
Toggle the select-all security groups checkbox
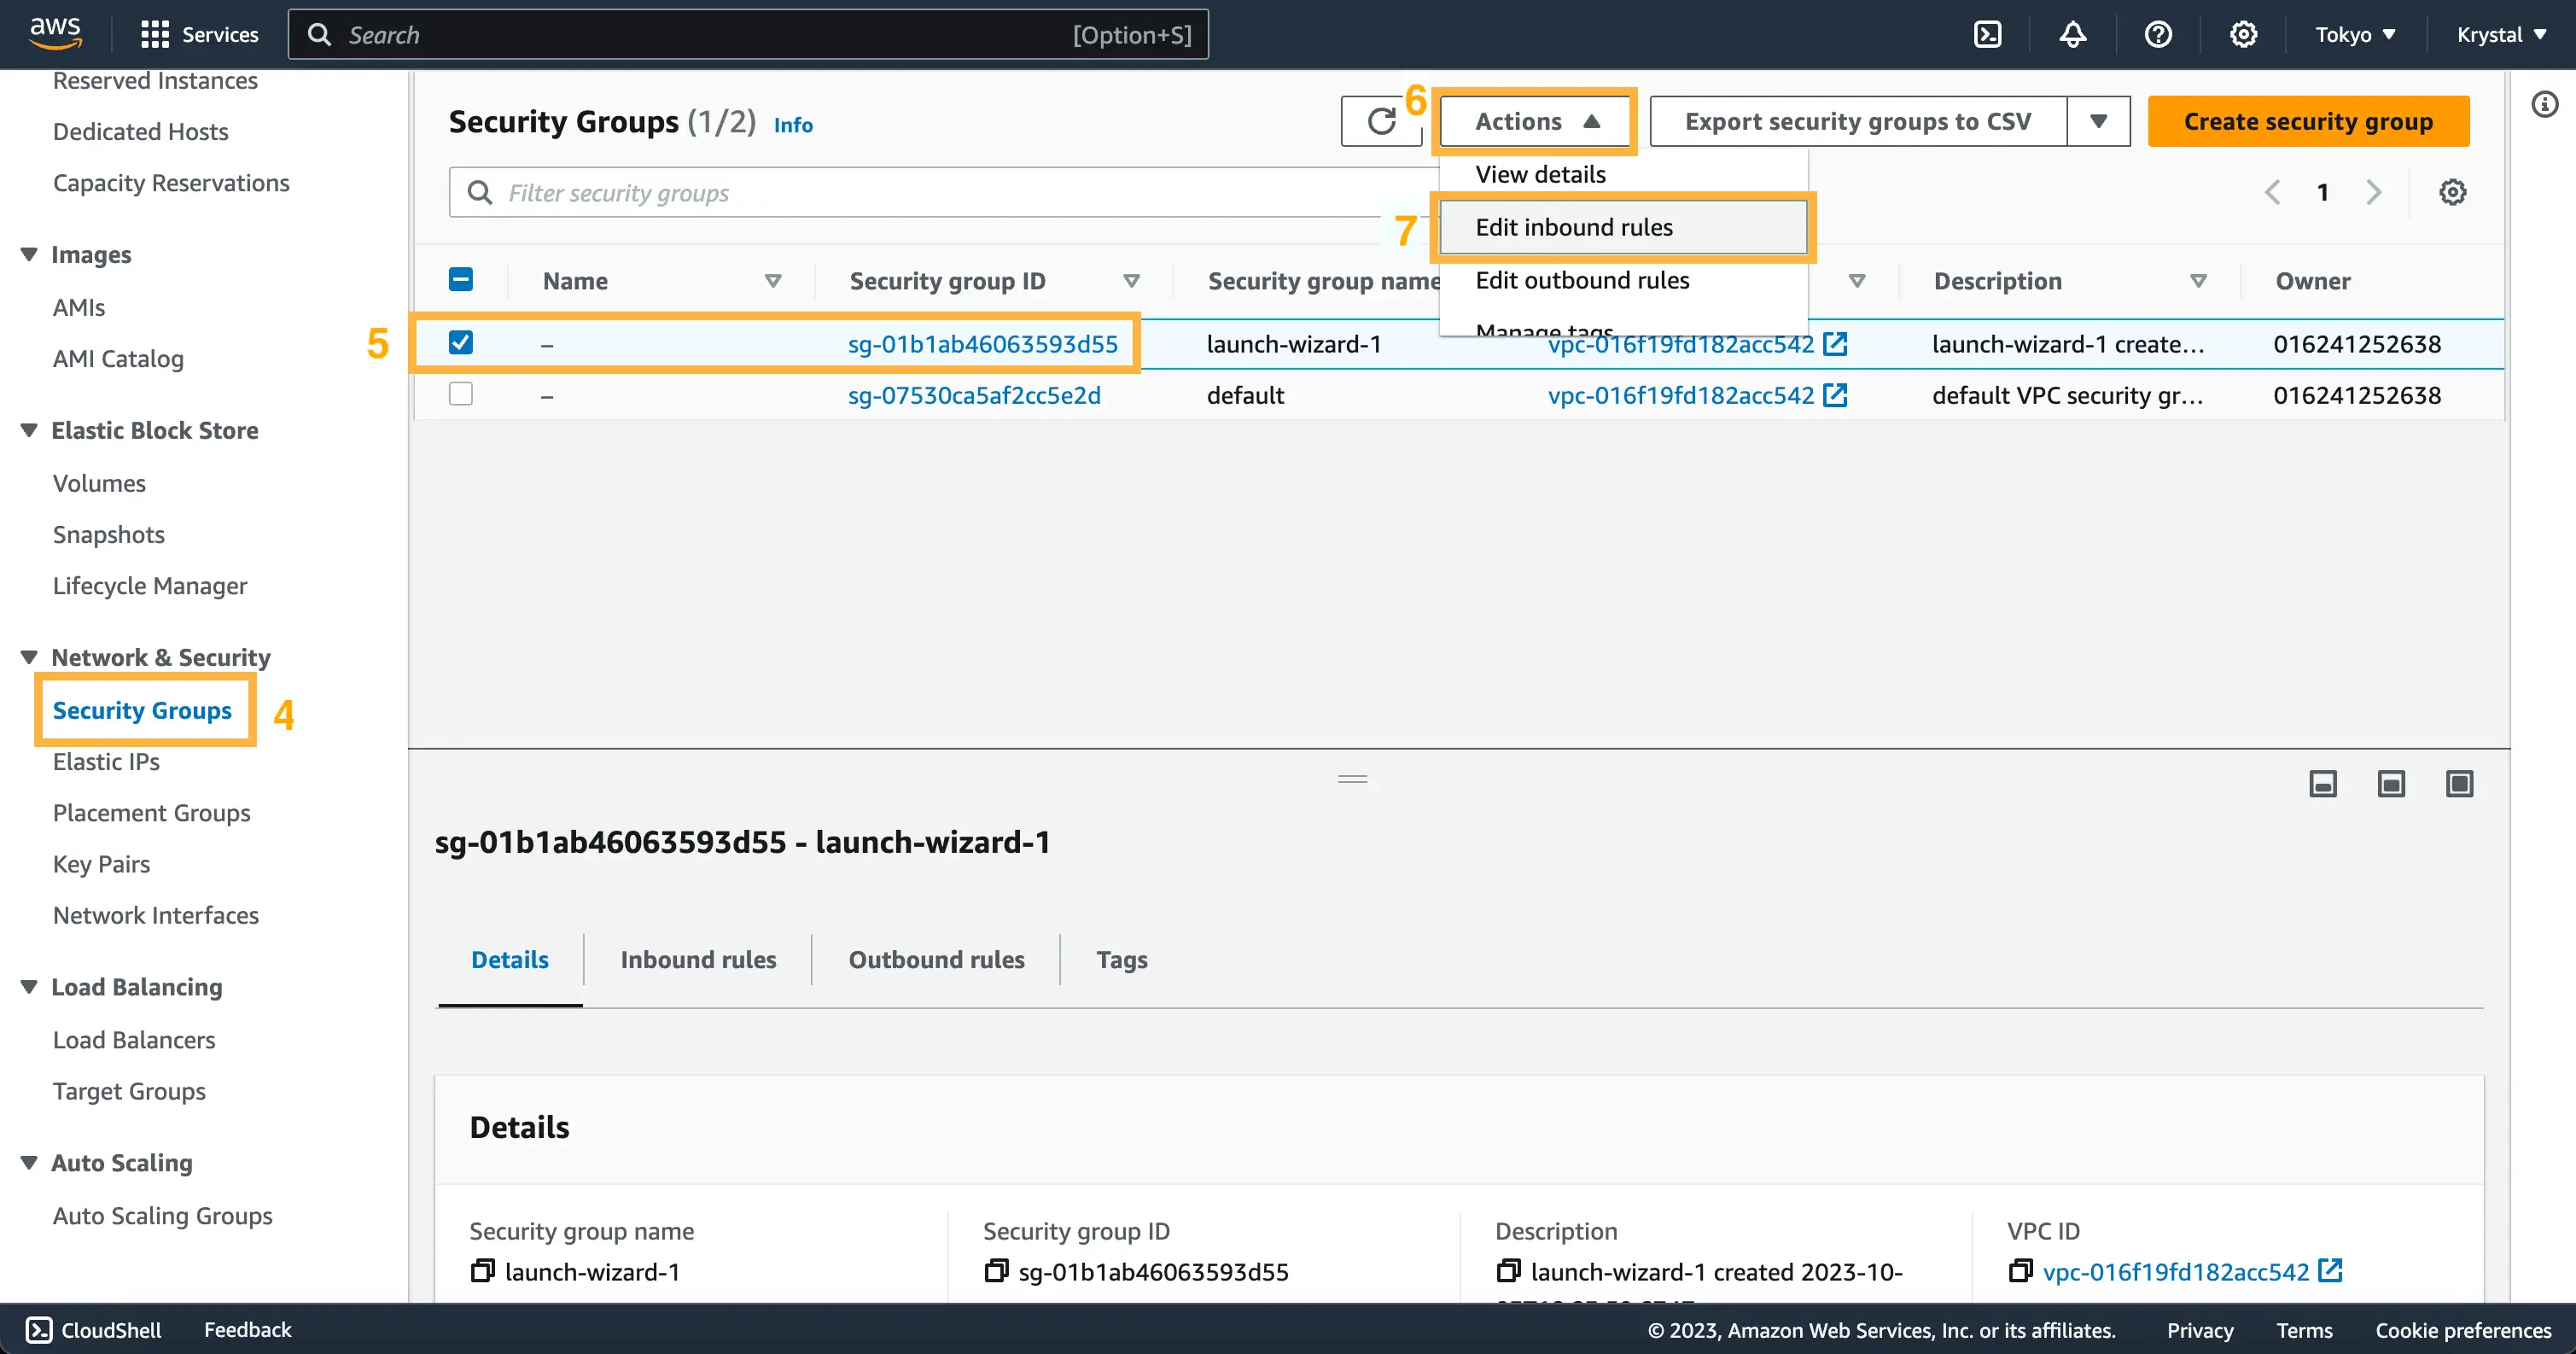click(461, 280)
